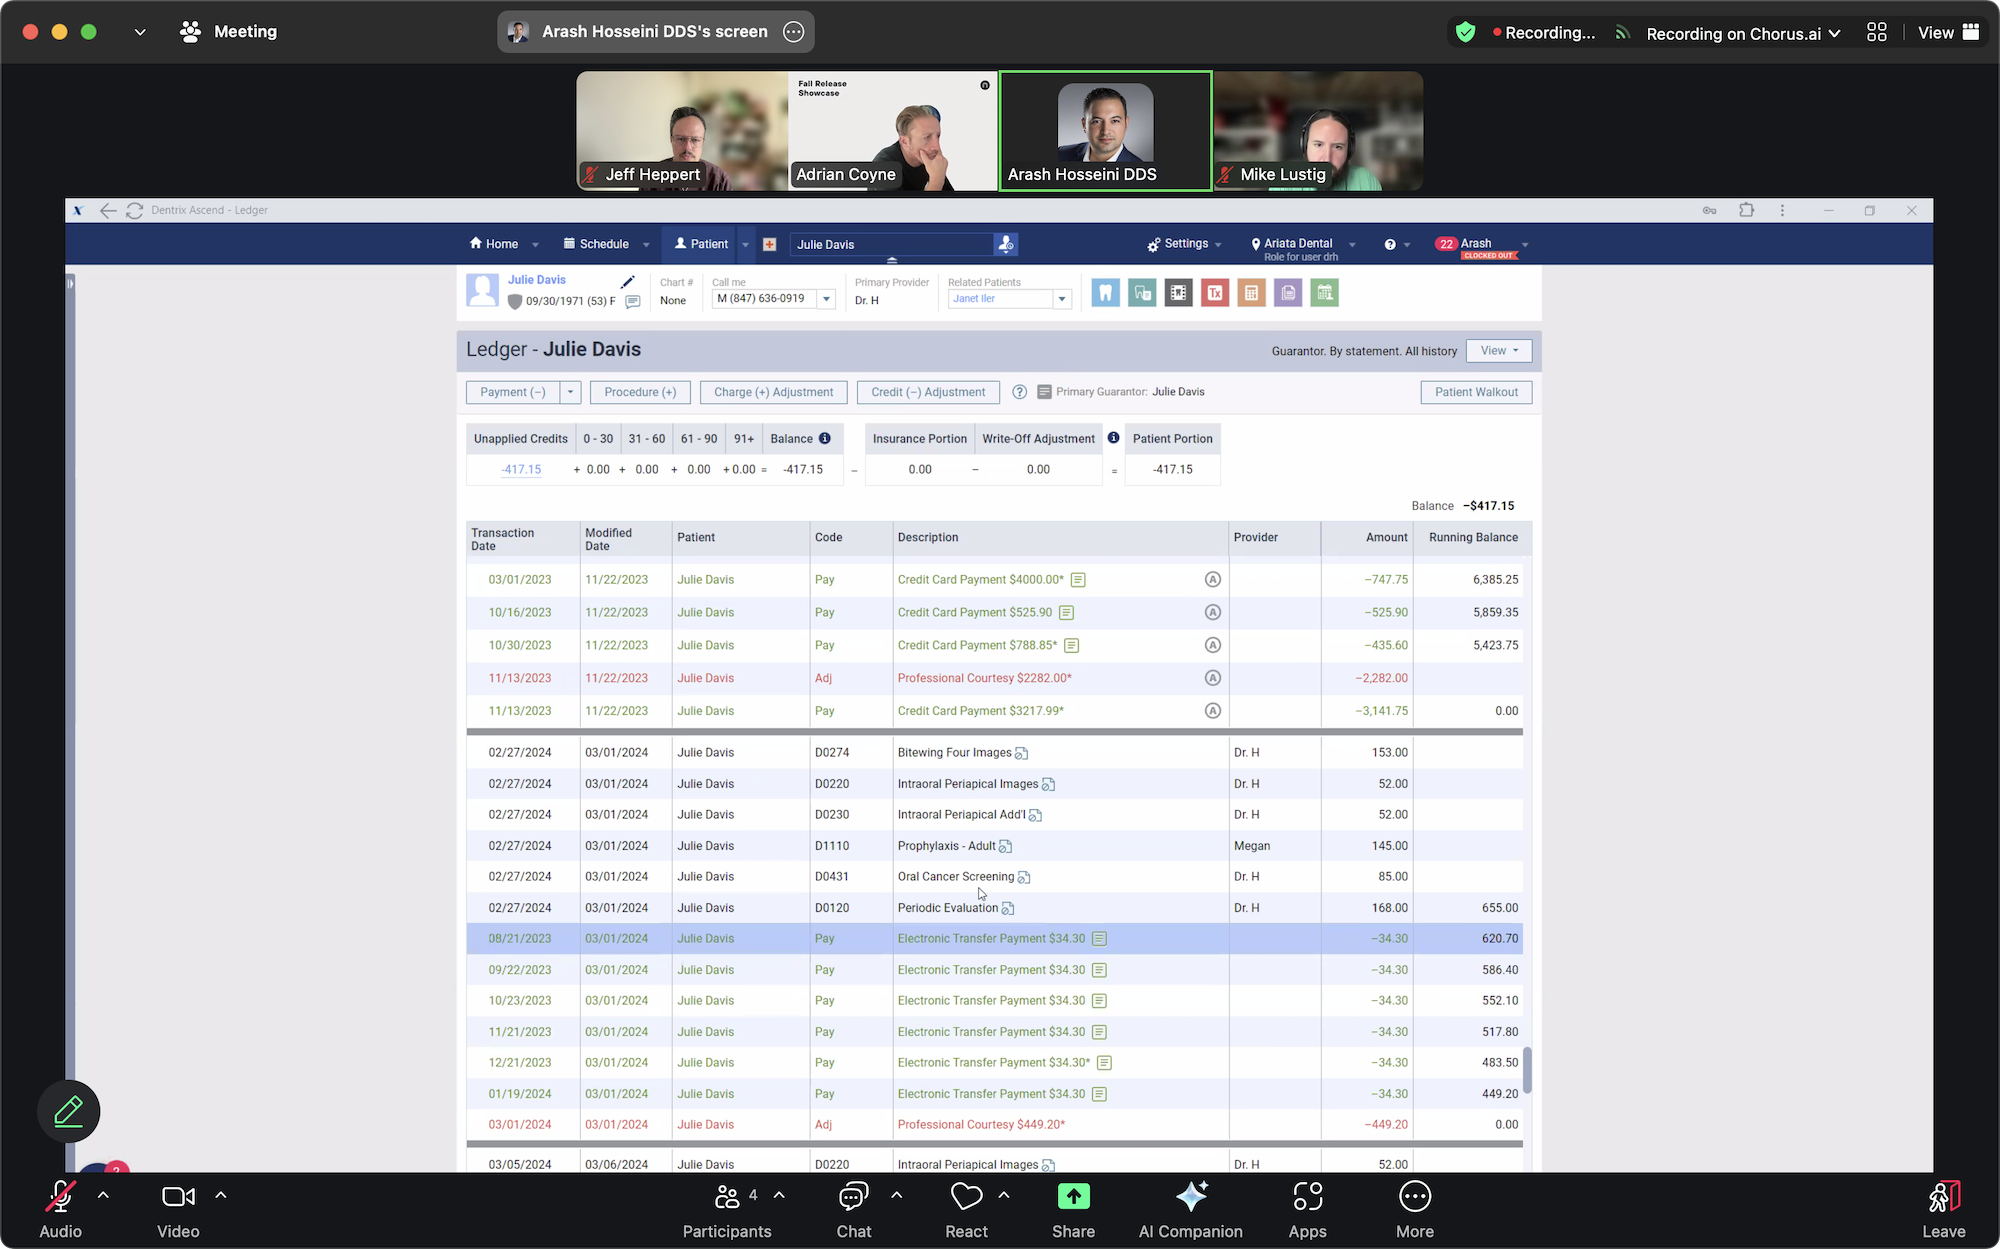Click the ledger vertical scrollbar thumb
Viewport: 2000px width, 1249px height.
click(x=1527, y=1070)
